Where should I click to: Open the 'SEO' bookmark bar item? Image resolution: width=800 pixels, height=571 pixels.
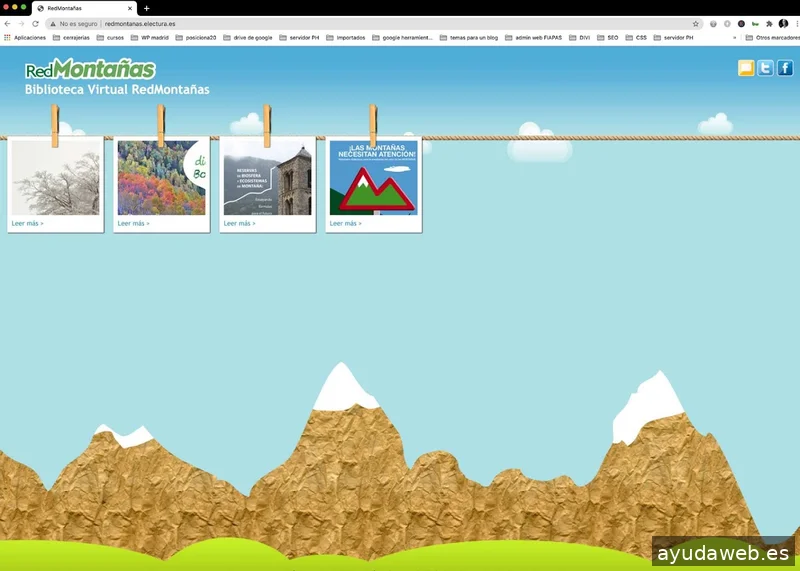[x=607, y=37]
